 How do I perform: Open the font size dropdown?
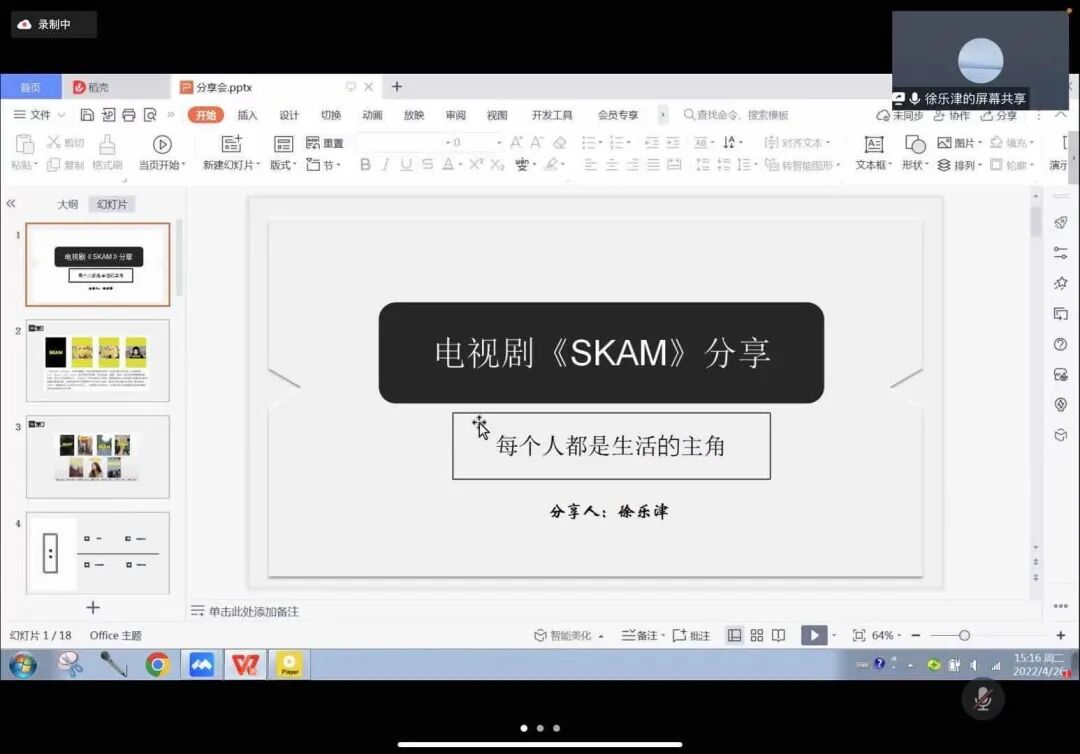click(499, 143)
